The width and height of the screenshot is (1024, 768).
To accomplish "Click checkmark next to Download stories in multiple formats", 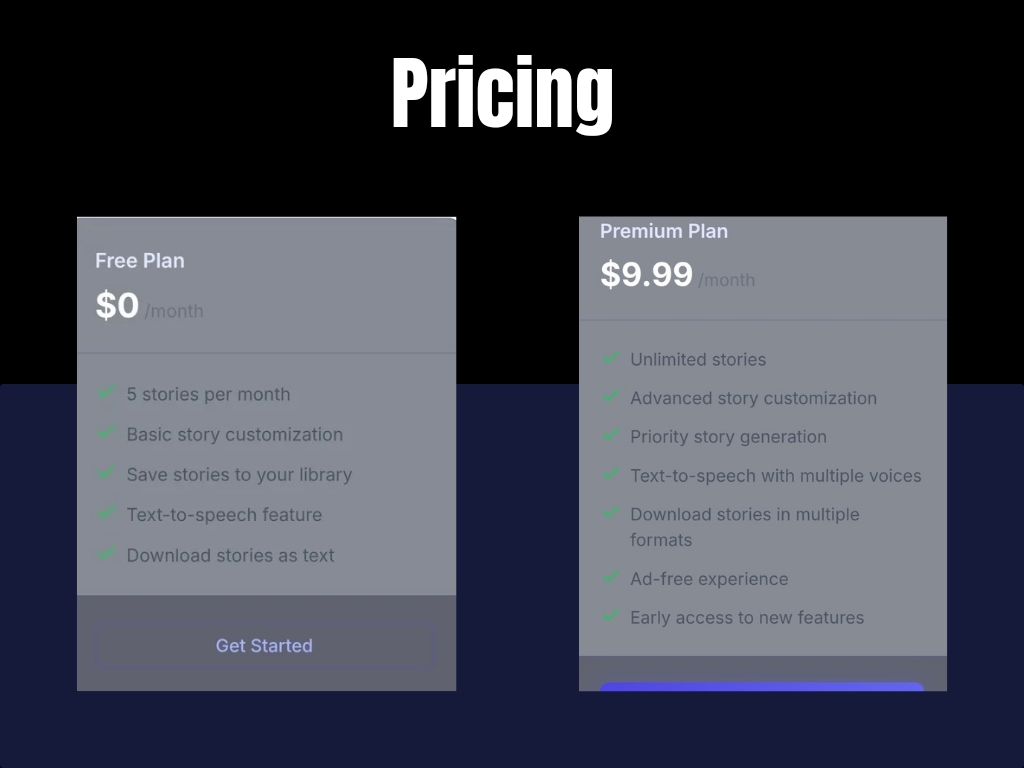I will (611, 513).
